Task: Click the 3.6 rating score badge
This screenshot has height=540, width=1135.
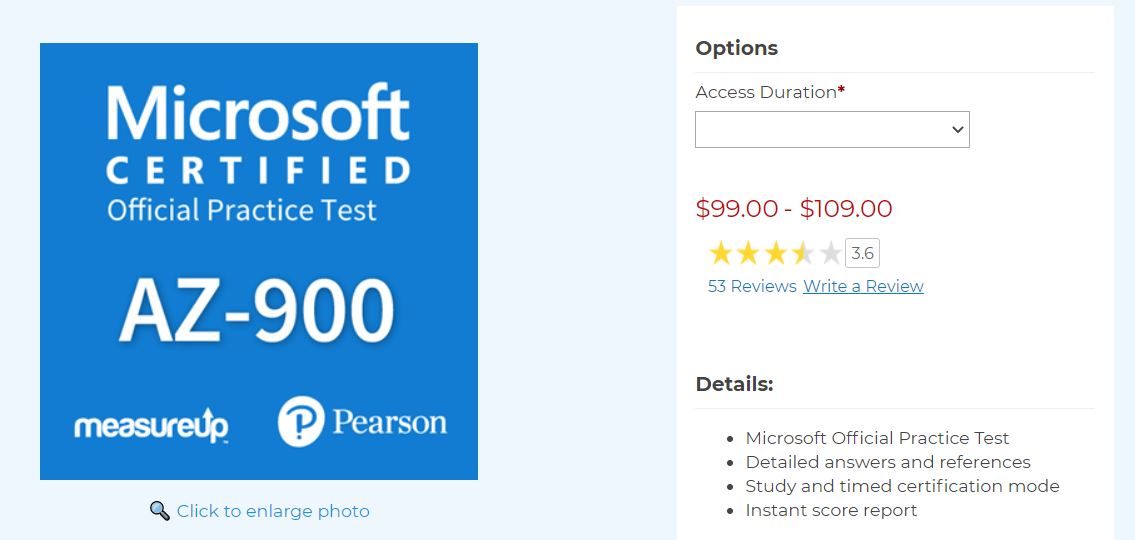Action: tap(862, 254)
